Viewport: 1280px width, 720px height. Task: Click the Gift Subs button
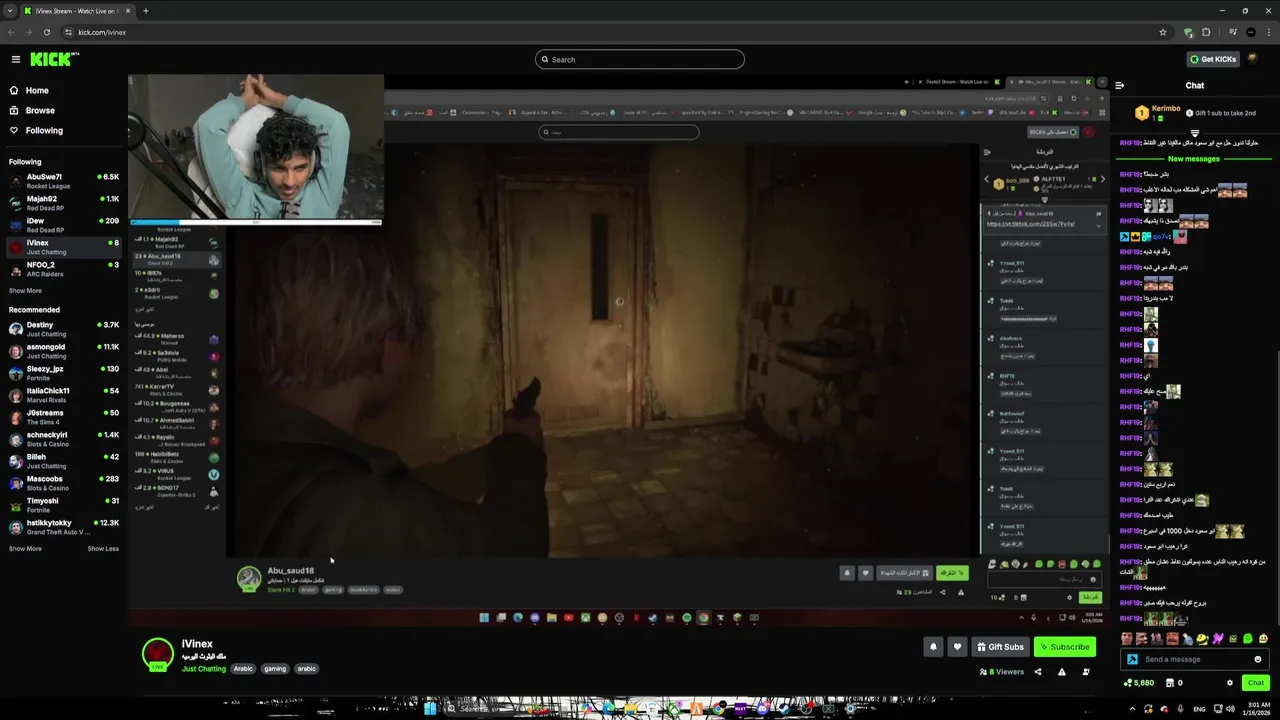[x=1000, y=647]
